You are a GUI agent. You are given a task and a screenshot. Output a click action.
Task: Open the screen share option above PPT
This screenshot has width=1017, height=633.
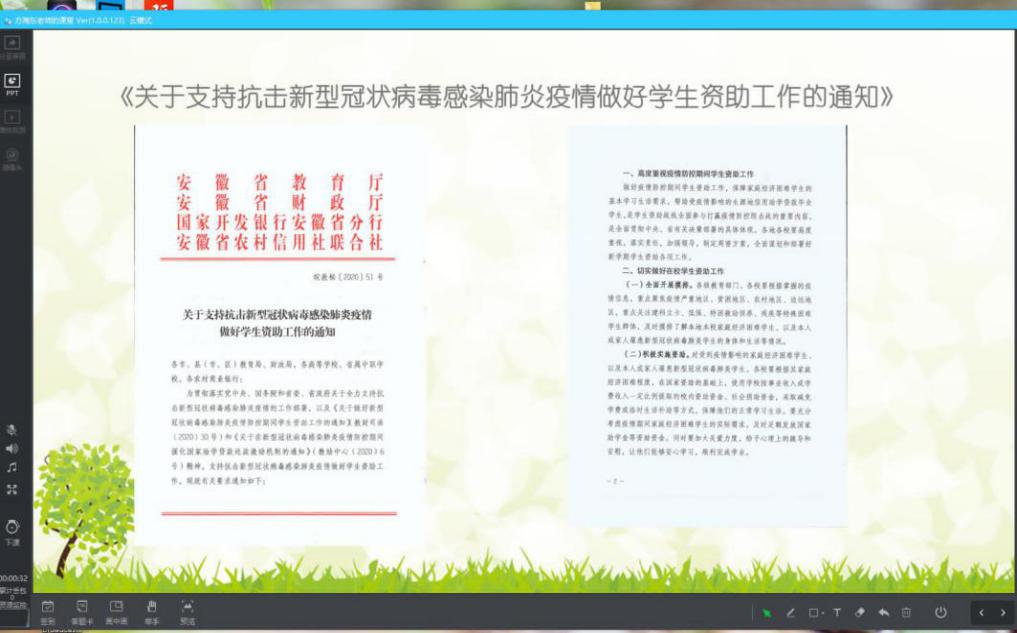click(x=12, y=47)
